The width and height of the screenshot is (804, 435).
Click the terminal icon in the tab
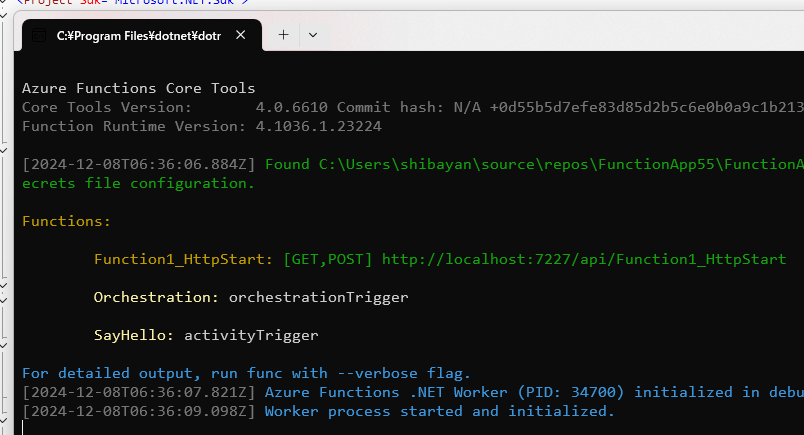point(39,35)
